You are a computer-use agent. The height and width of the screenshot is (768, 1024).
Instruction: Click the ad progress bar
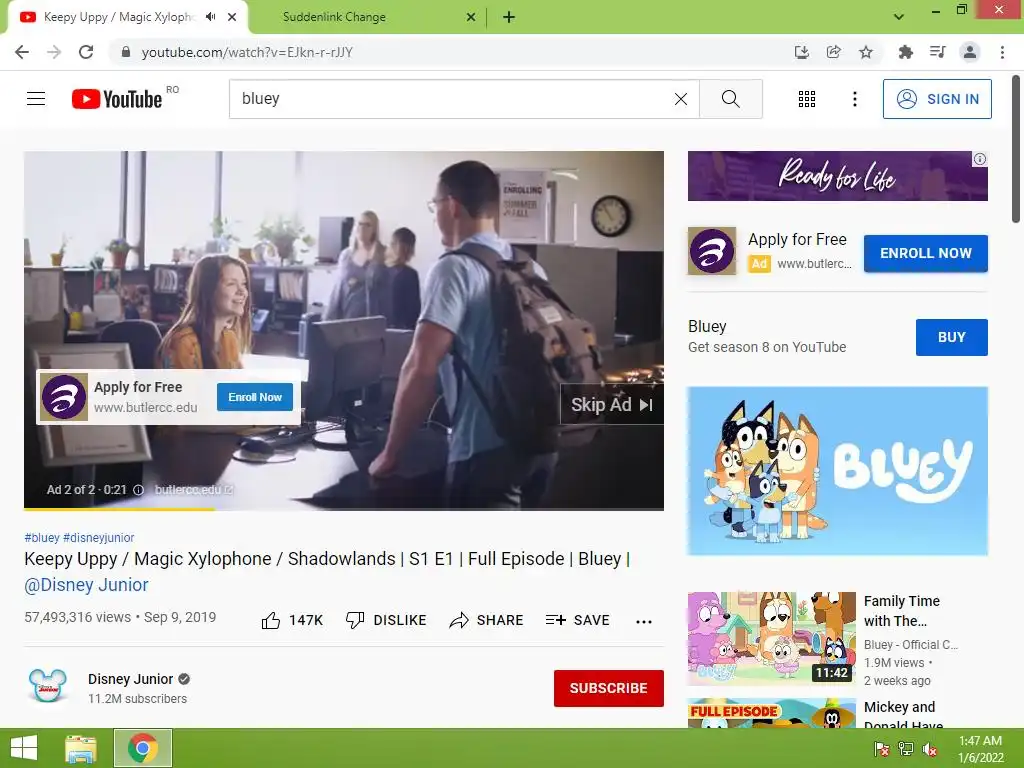point(344,509)
